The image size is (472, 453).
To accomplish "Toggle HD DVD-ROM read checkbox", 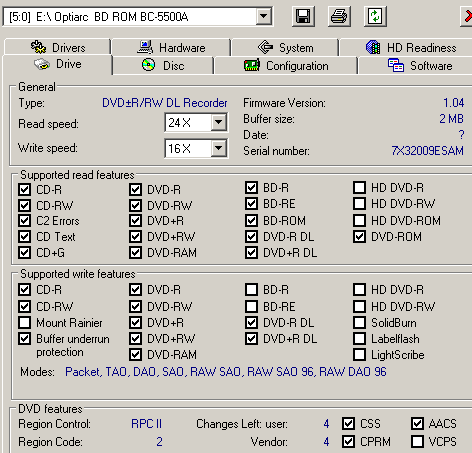I will pyautogui.click(x=359, y=220).
